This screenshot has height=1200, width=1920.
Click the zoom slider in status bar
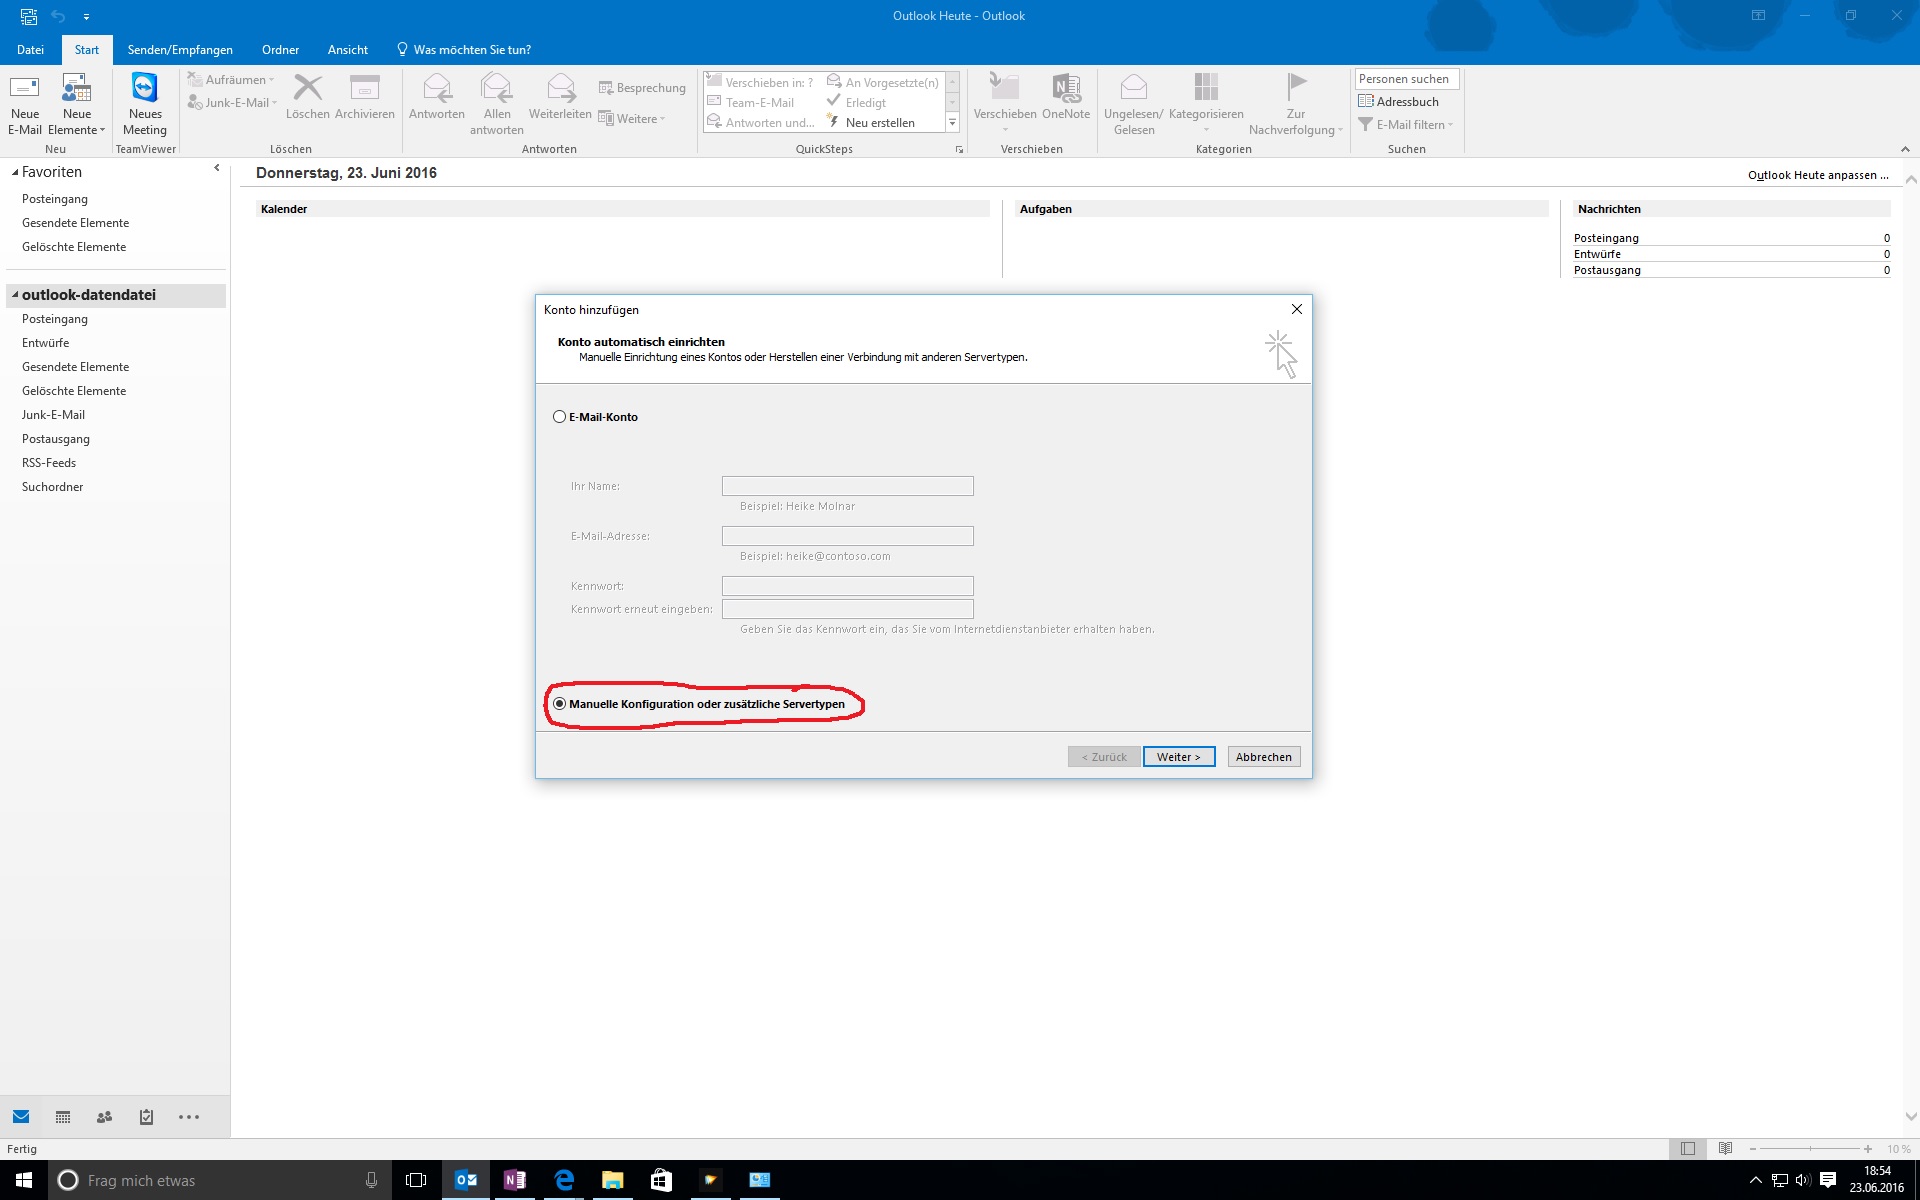[x=1810, y=1149]
